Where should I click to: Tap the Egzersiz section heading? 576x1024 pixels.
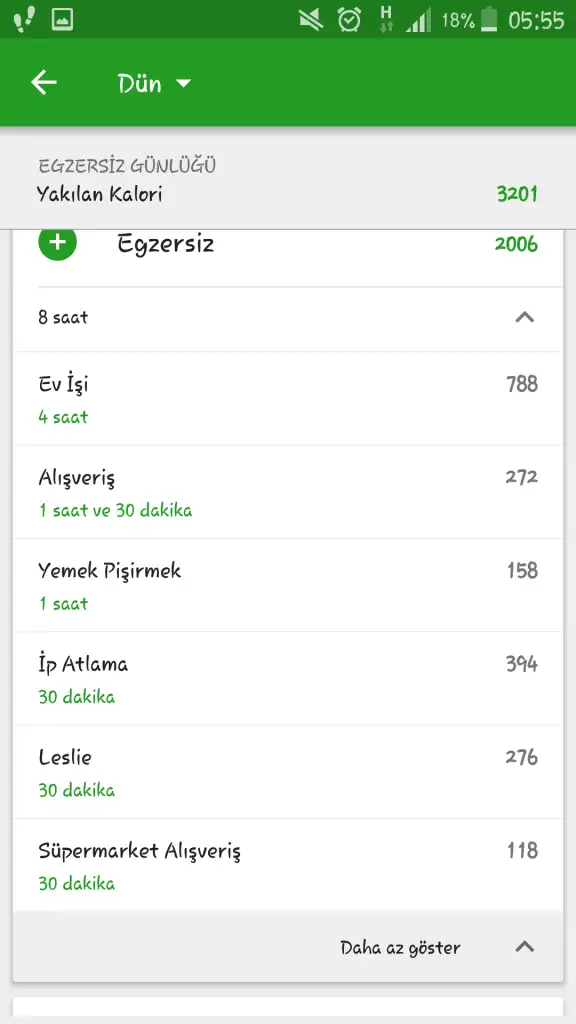point(166,244)
